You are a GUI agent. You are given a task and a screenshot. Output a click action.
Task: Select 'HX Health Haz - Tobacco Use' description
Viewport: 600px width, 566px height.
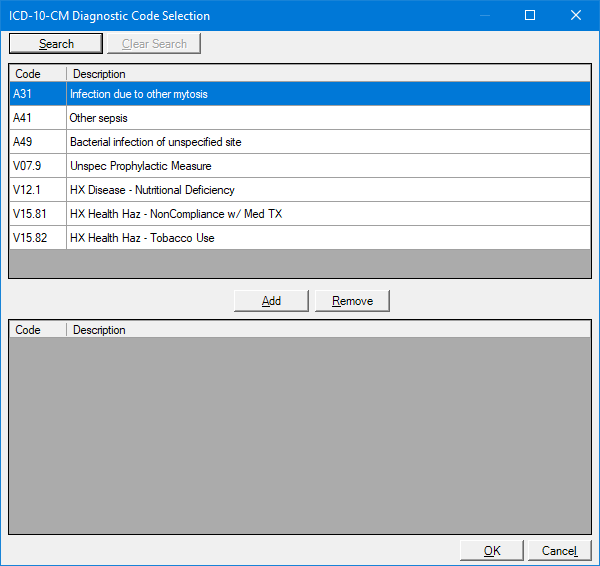click(328, 238)
